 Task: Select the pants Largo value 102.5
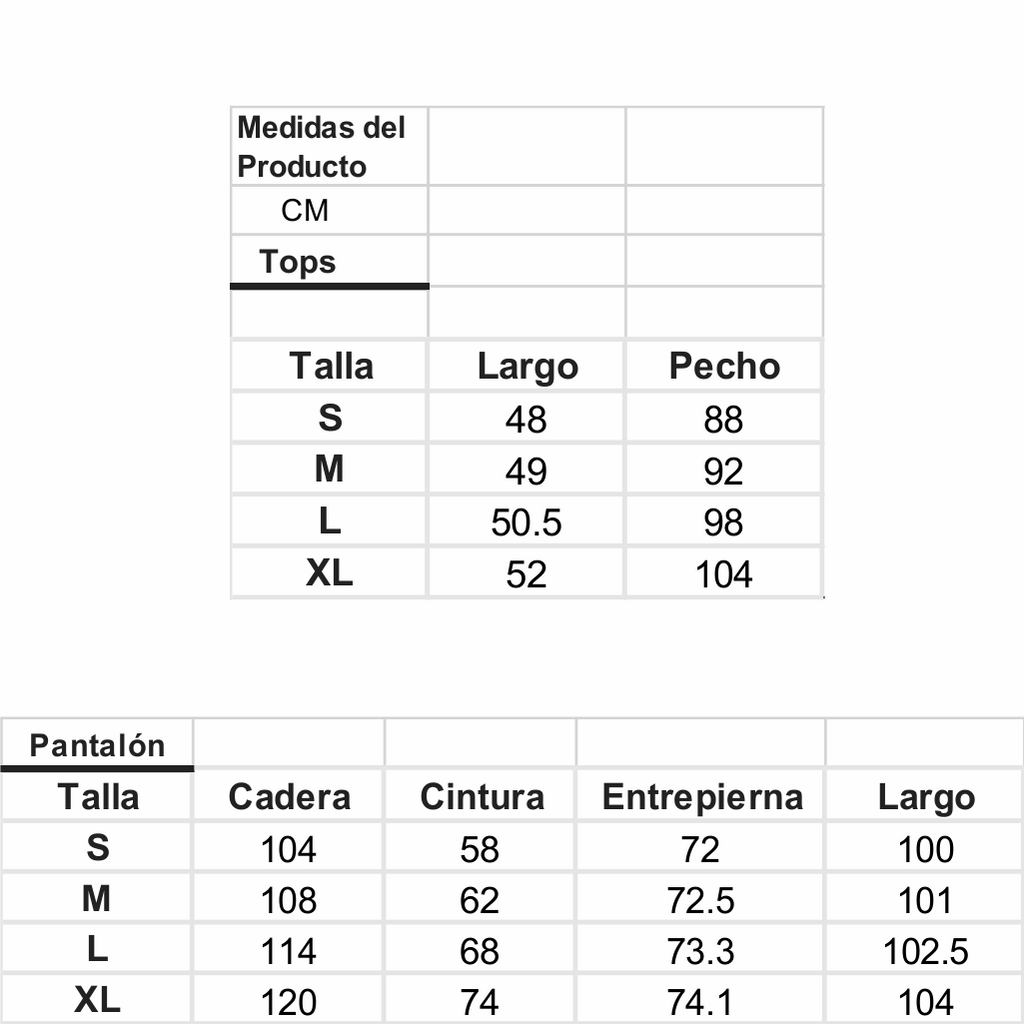925,951
